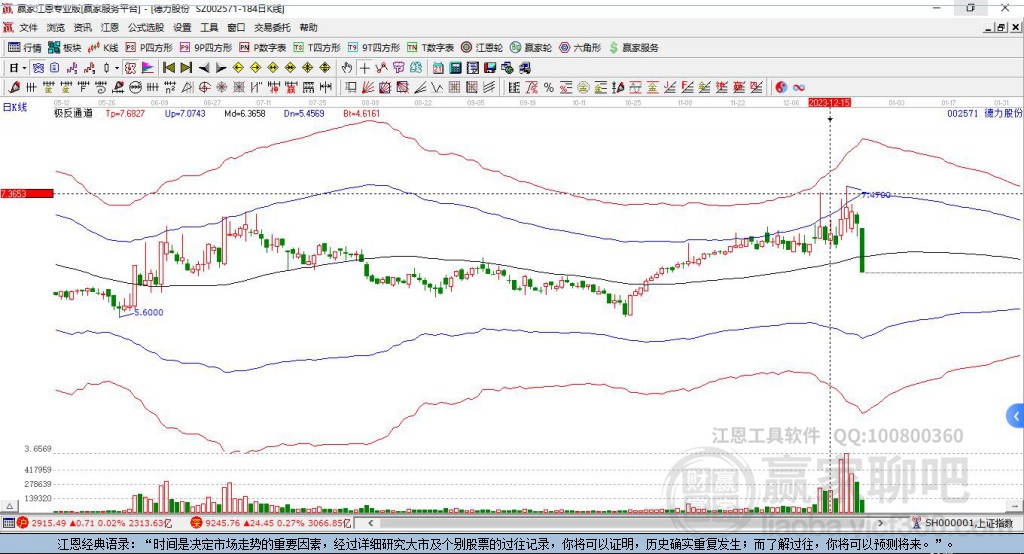Viewport: 1024px width, 554px height.
Task: Open 赢家服务 dollar-sign service
Action: click(x=633, y=48)
